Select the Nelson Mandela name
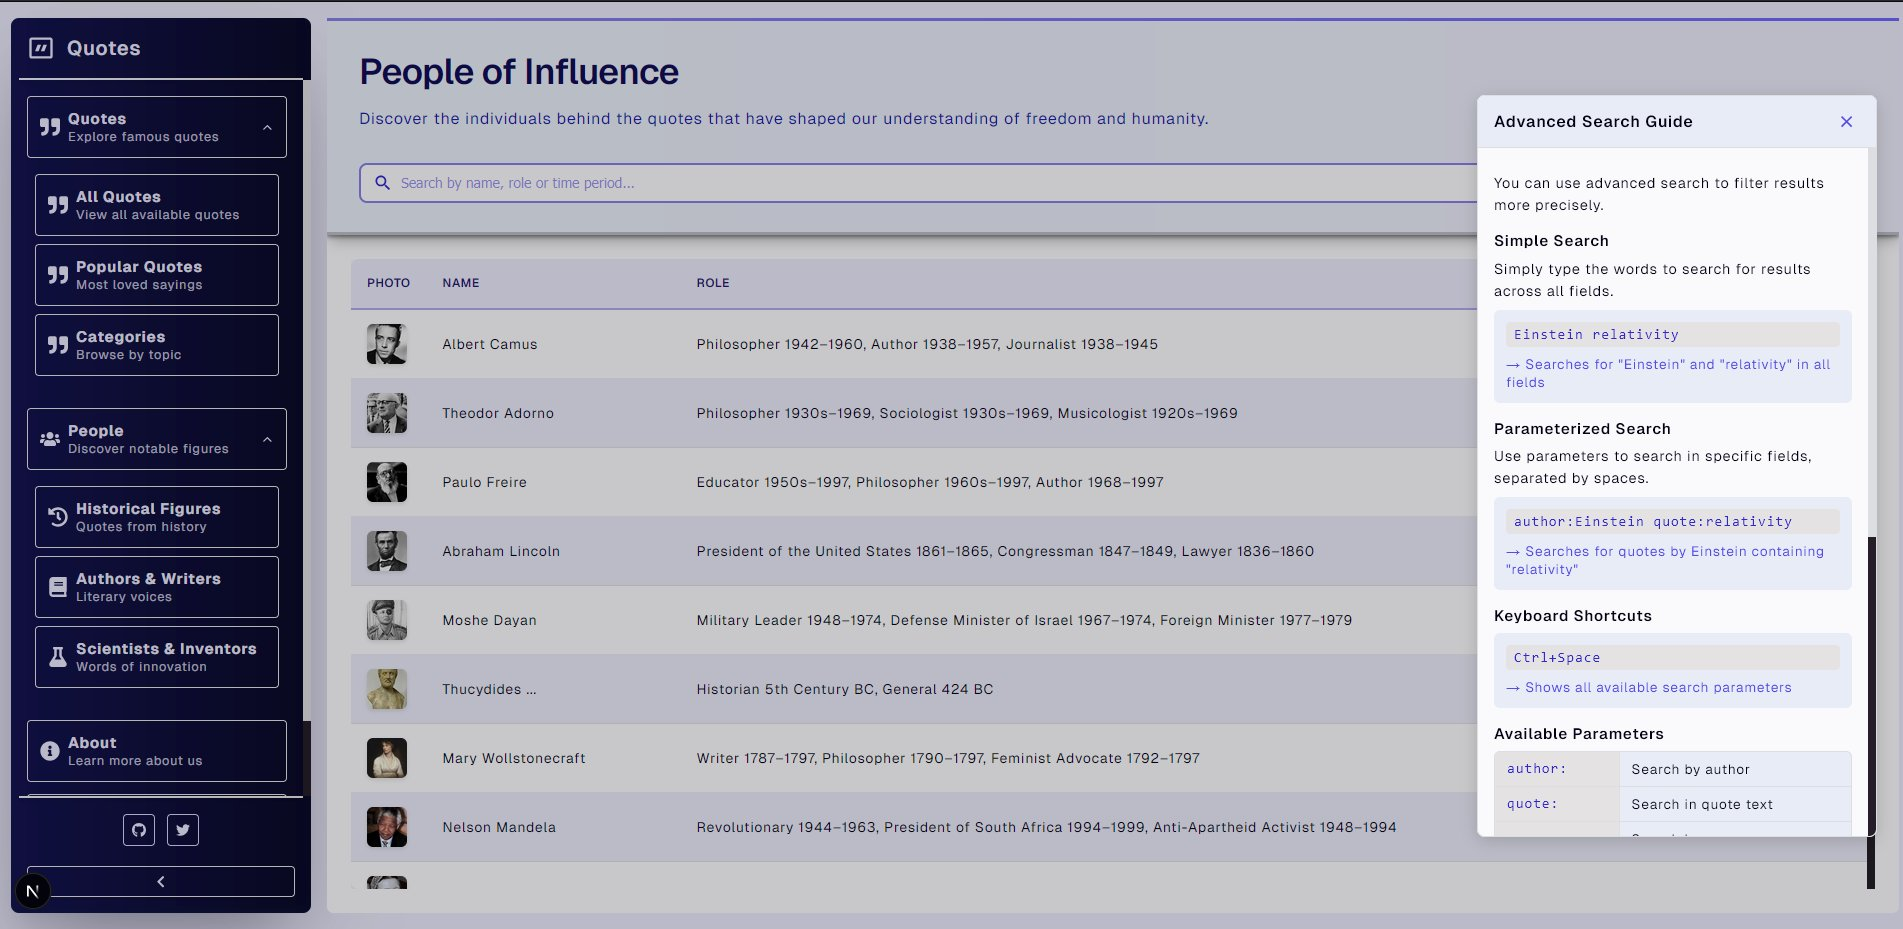 pos(499,827)
